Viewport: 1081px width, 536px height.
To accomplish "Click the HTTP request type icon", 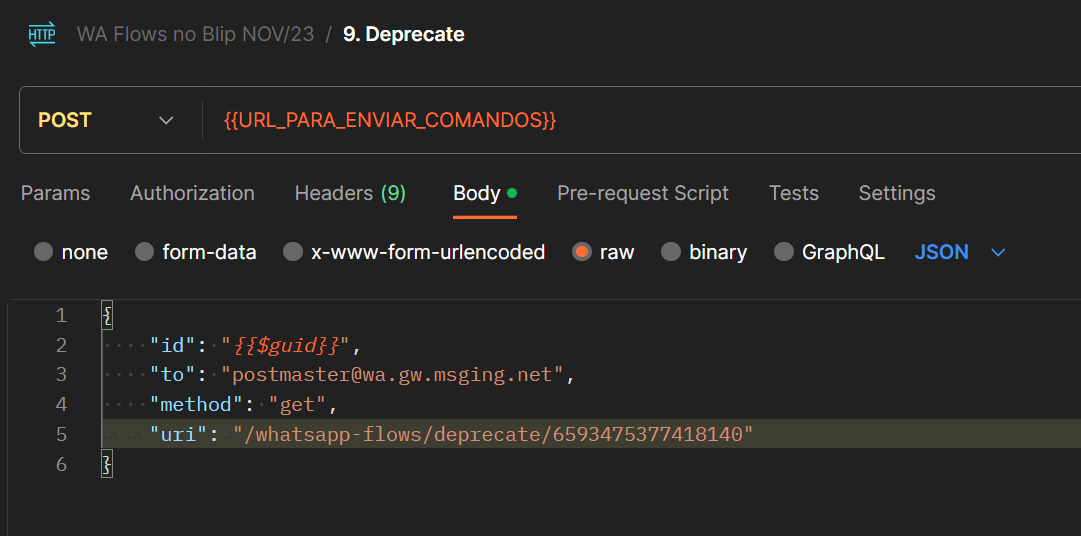I will point(41,34).
